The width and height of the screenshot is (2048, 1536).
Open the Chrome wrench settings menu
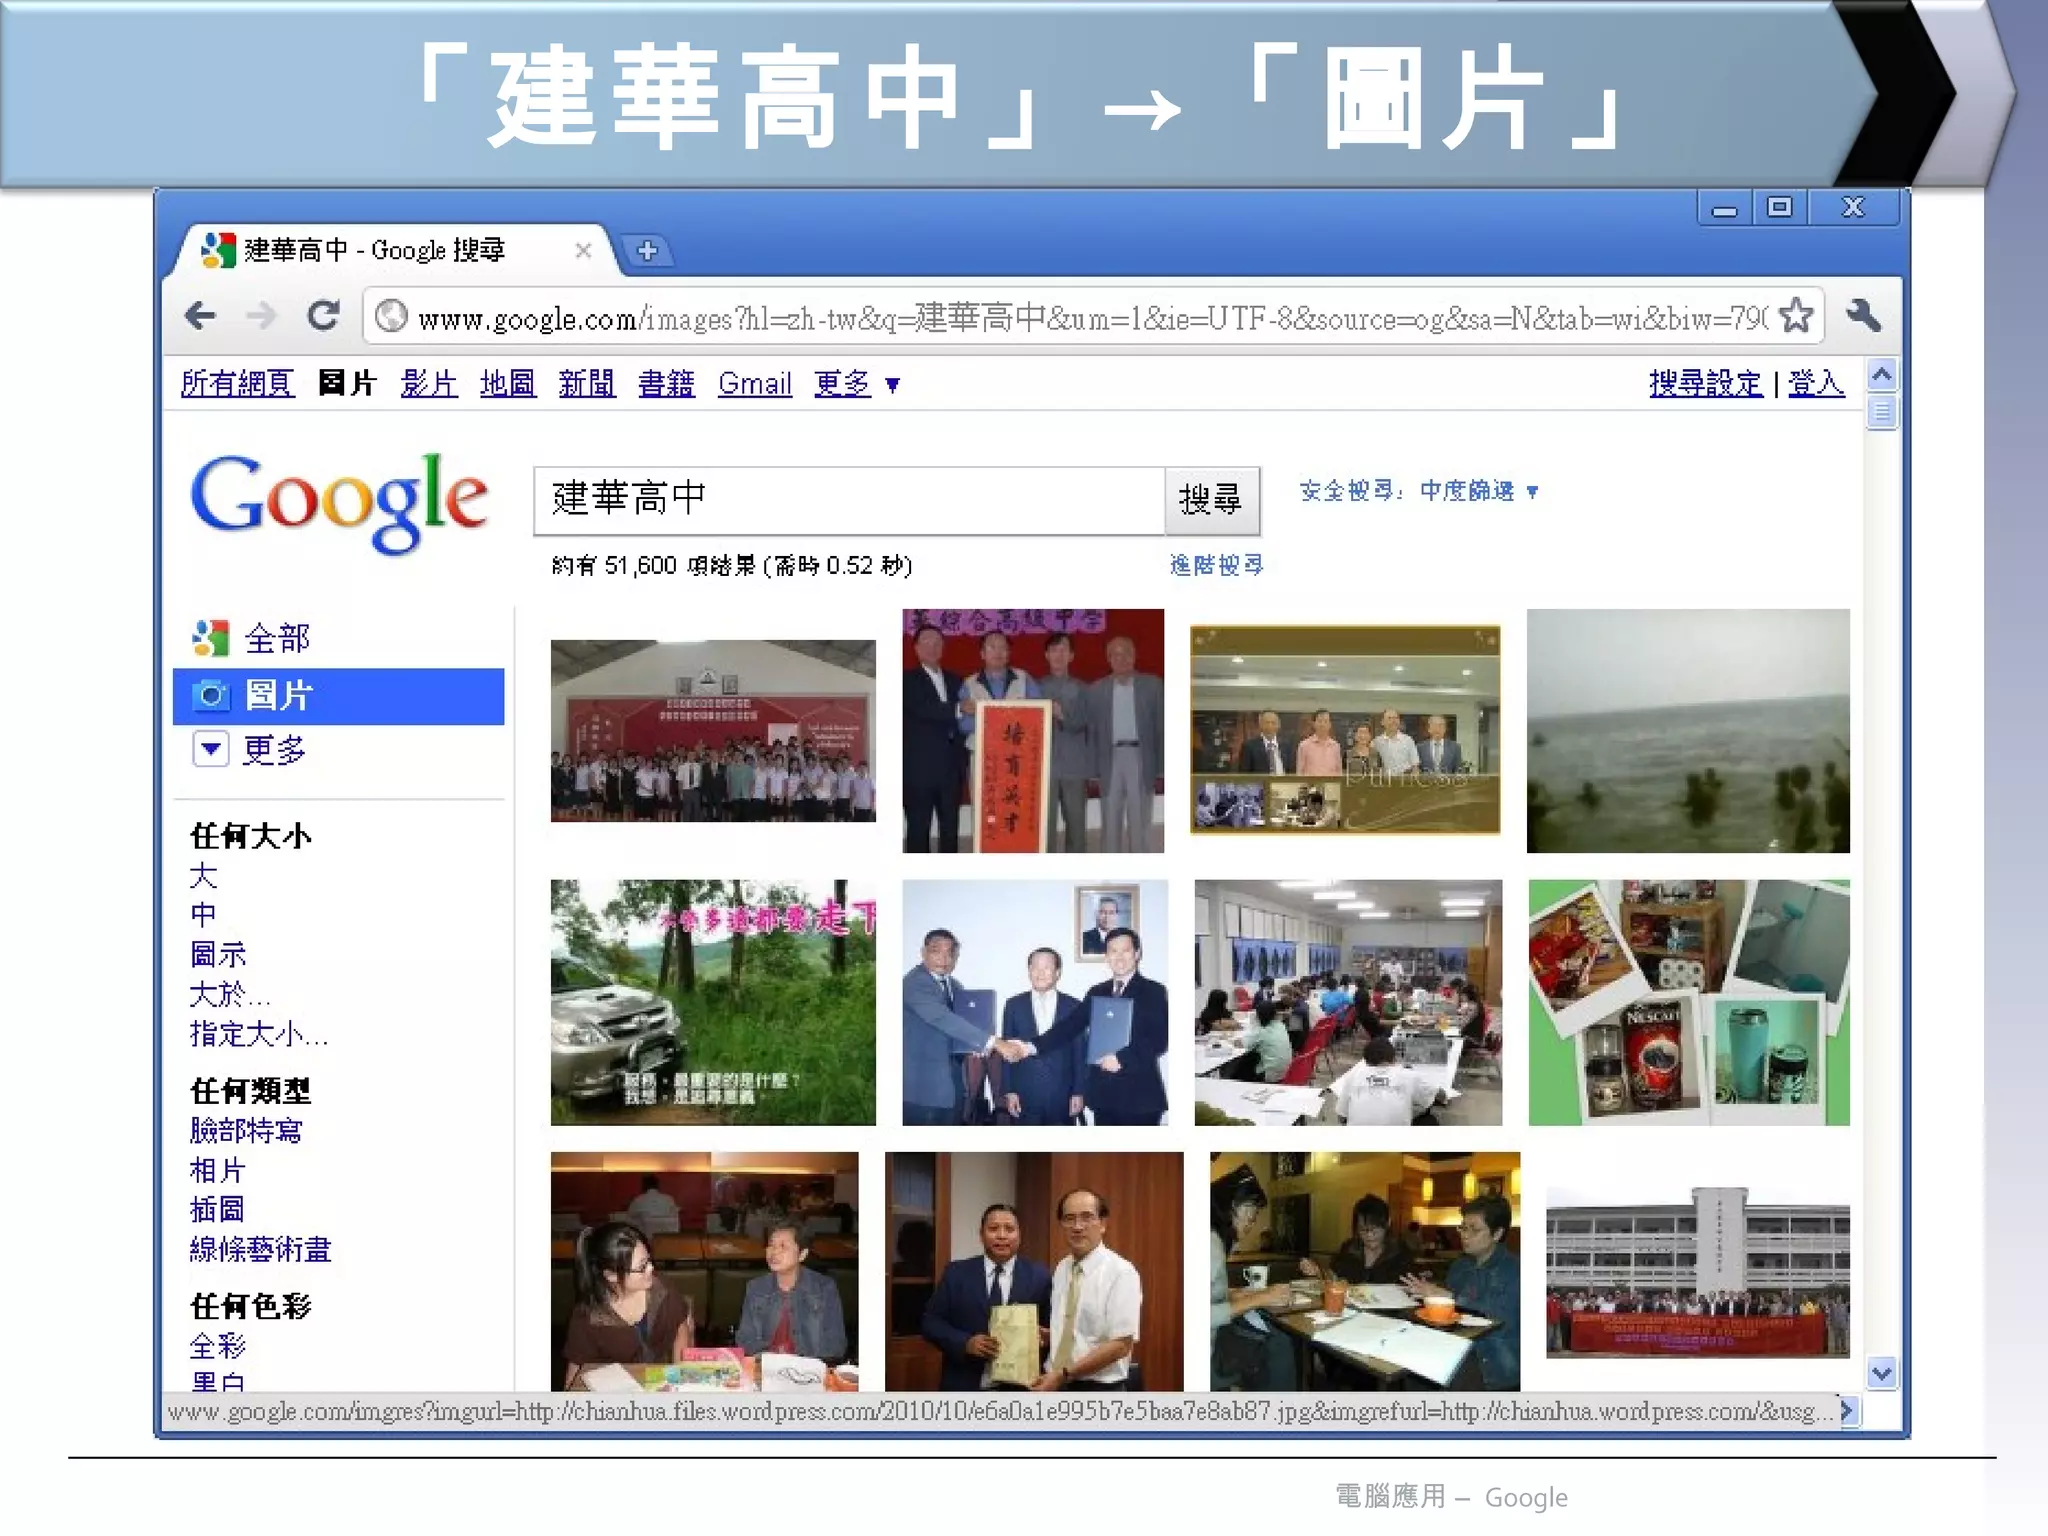(x=1863, y=316)
